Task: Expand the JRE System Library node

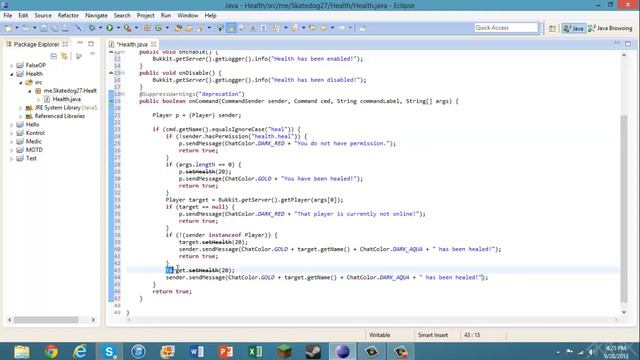Action: coord(20,108)
